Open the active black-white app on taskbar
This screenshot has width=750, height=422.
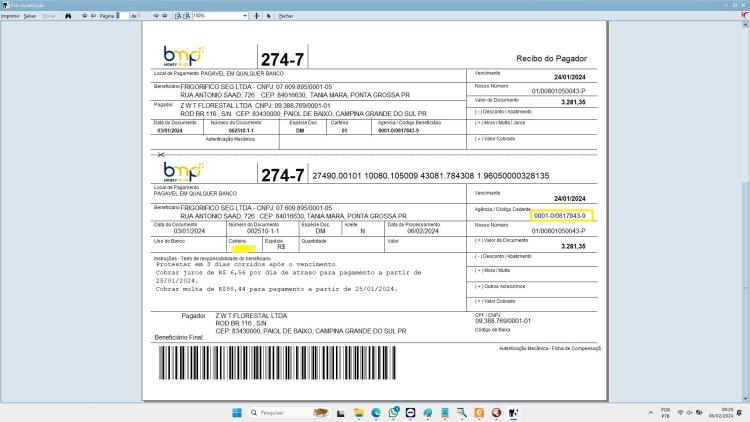(x=513, y=412)
